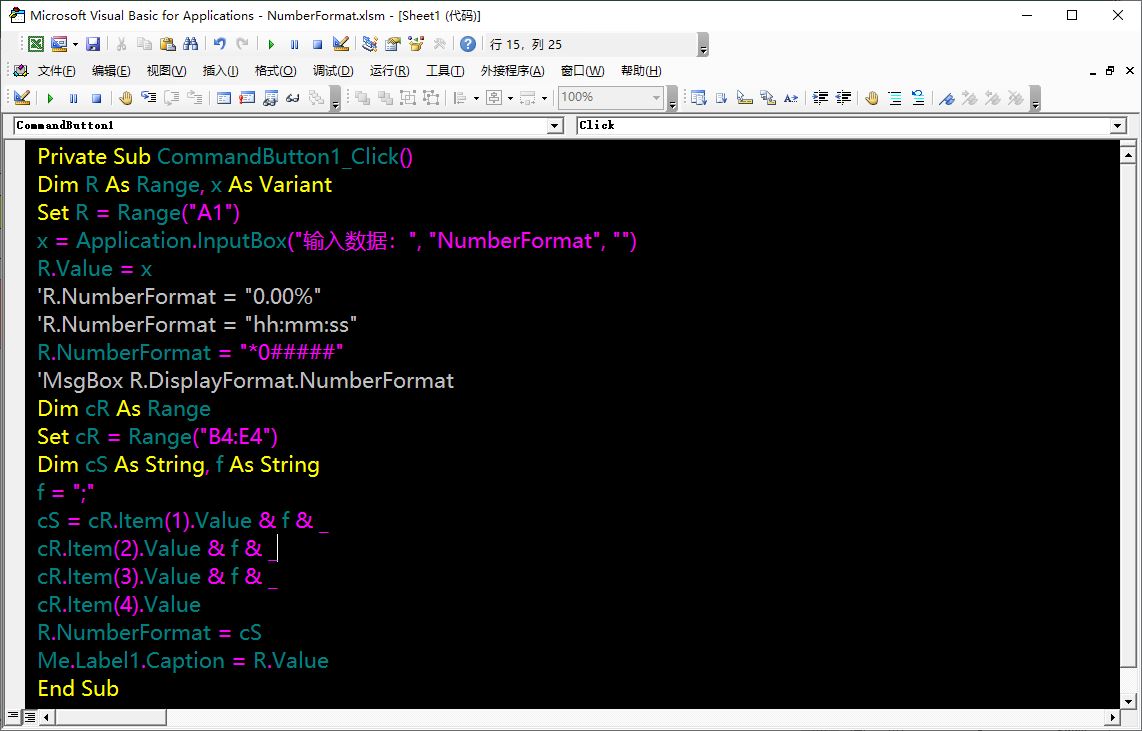Open Edit toolbar options arrow after the bookmark icons
The width and height of the screenshot is (1142, 731).
[x=1035, y=98]
